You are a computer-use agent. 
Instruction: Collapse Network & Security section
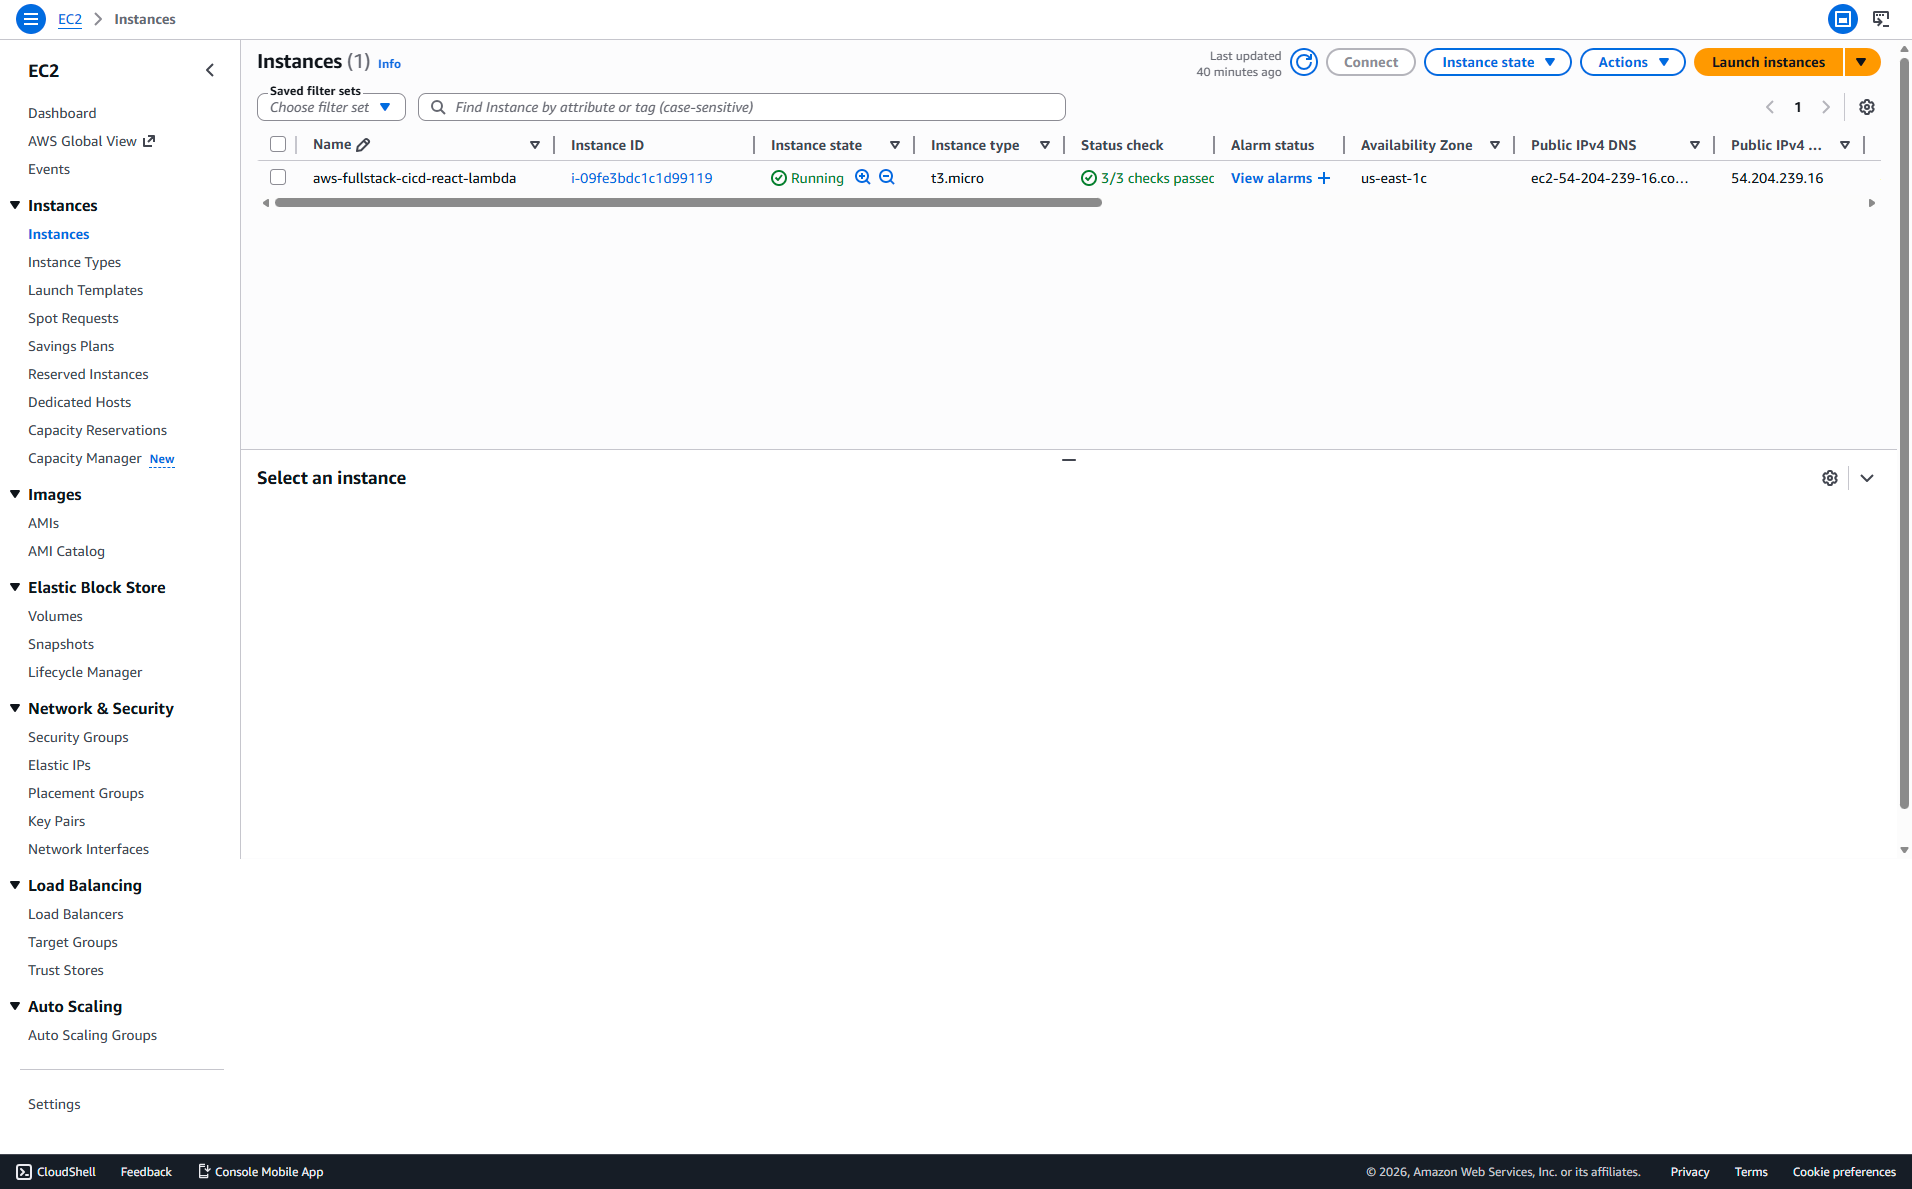(x=15, y=708)
